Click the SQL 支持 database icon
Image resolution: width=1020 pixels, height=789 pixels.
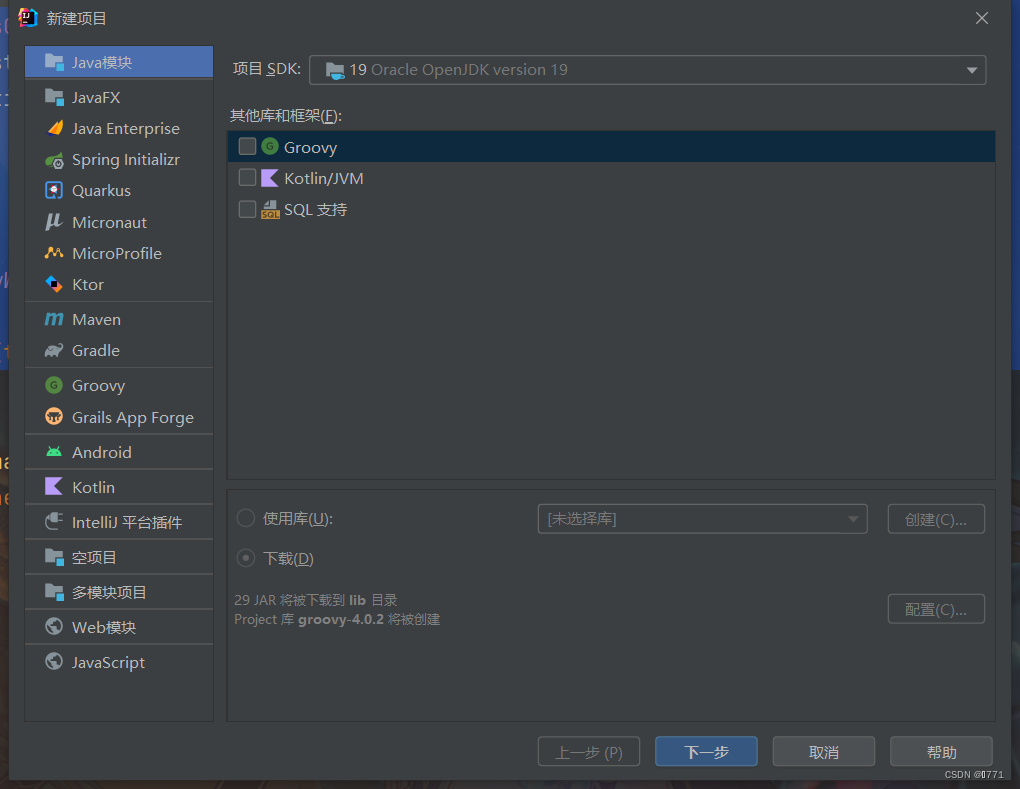coord(270,209)
